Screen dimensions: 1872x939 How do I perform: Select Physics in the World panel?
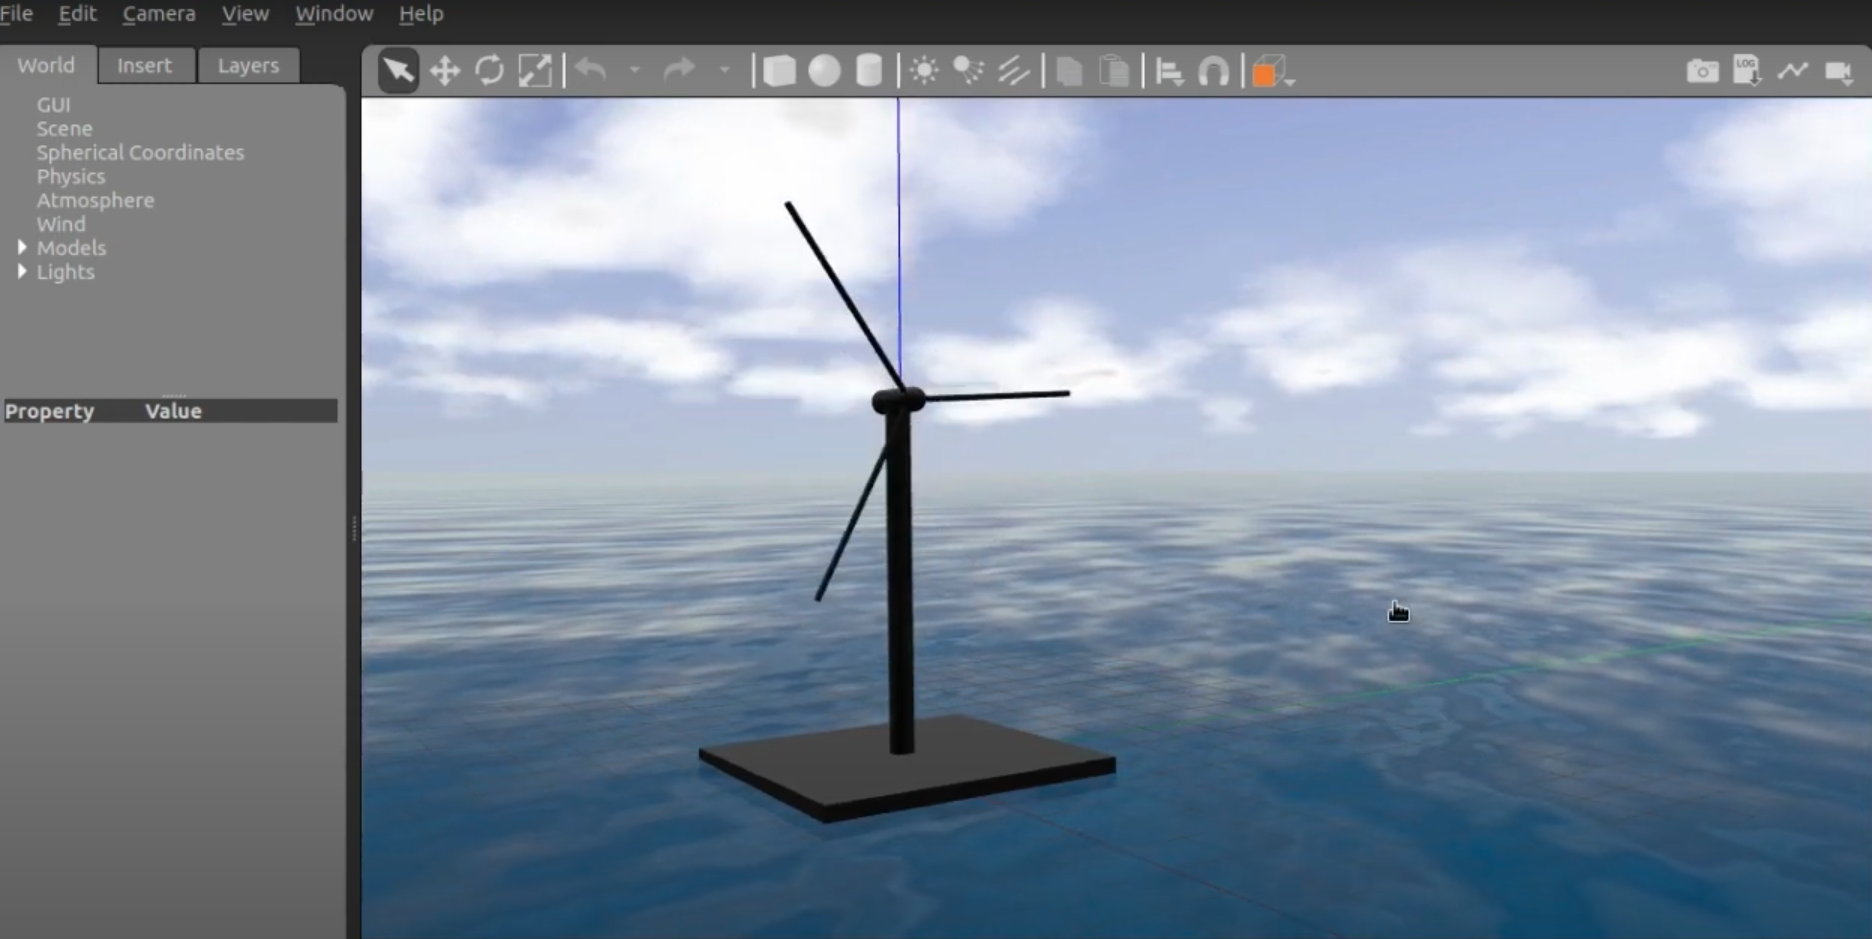coord(71,176)
